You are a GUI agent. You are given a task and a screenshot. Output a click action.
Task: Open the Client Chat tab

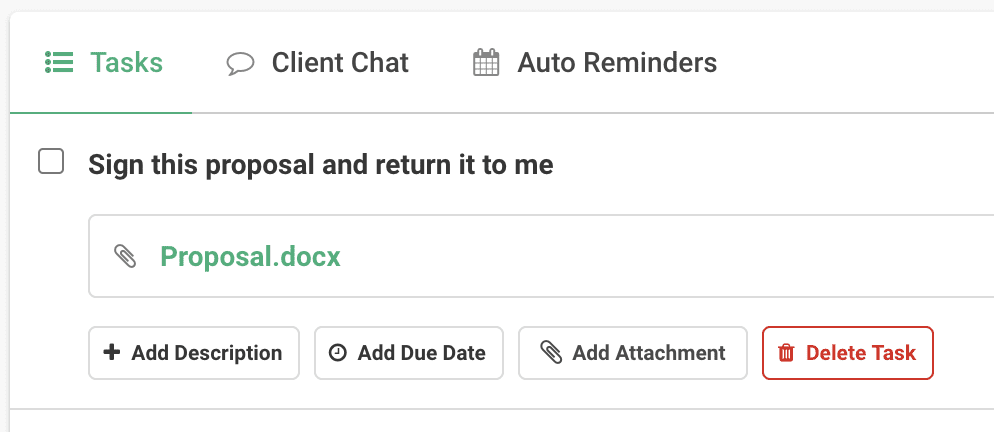coord(318,63)
